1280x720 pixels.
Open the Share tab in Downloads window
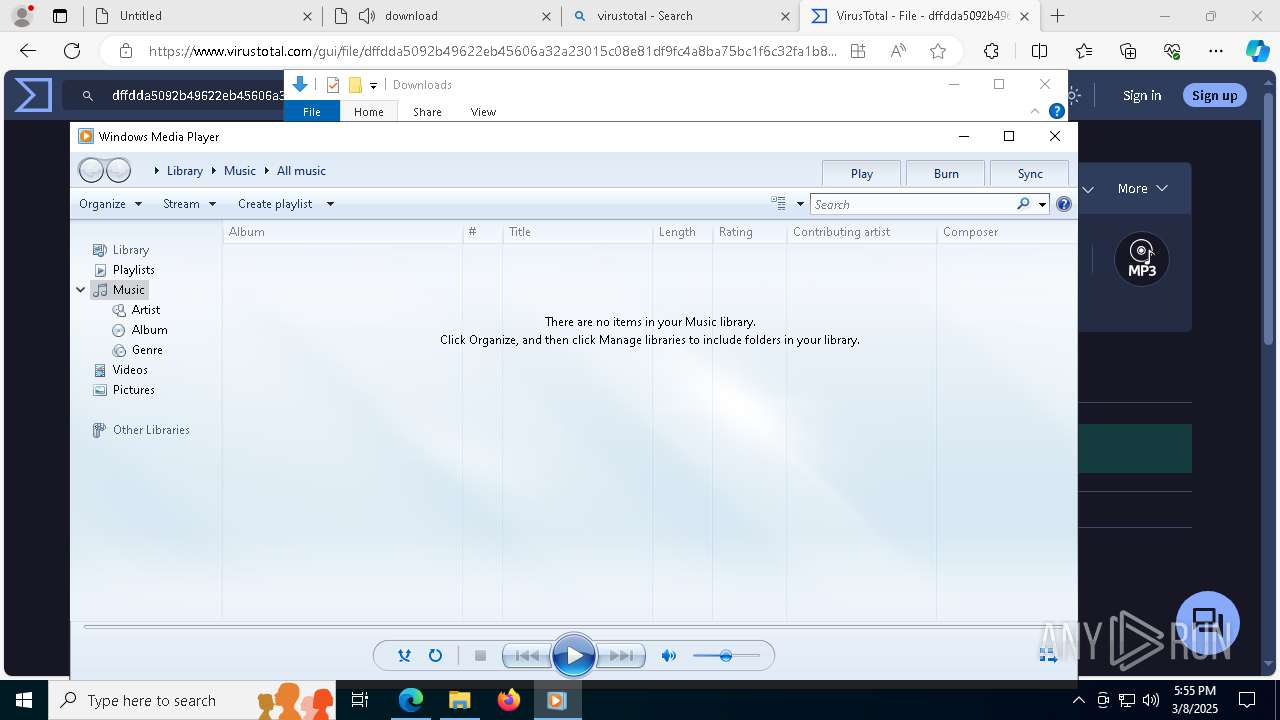click(x=427, y=112)
